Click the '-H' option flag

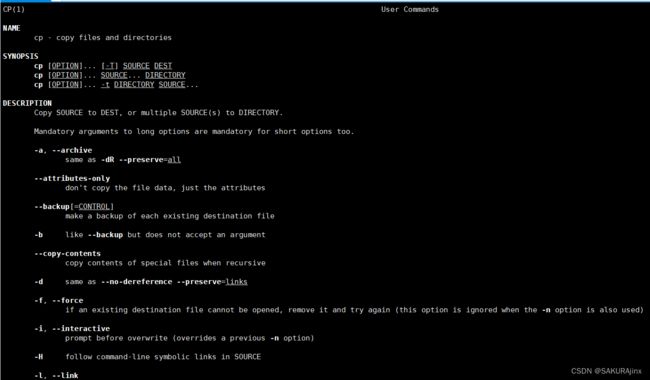pyautogui.click(x=39, y=356)
